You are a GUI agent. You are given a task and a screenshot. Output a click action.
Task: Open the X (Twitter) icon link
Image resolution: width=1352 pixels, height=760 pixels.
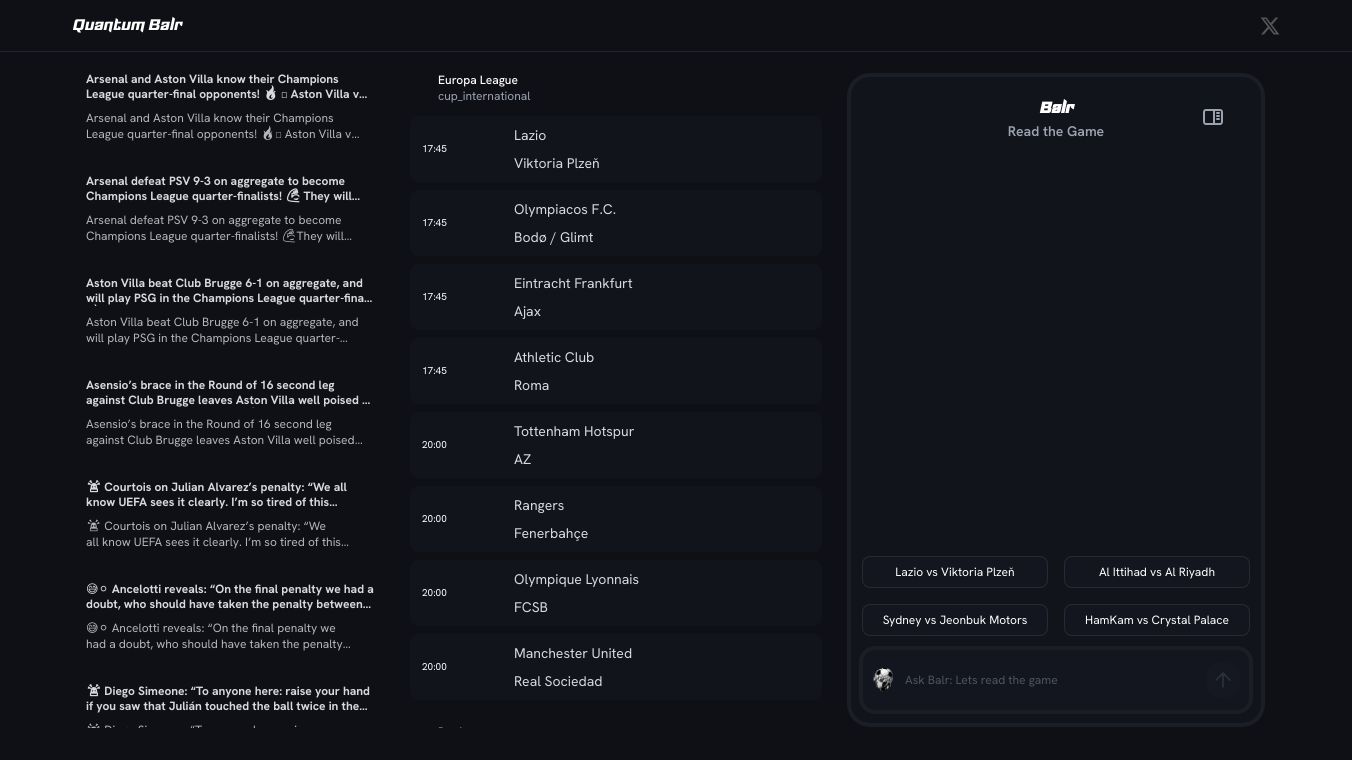click(1269, 26)
